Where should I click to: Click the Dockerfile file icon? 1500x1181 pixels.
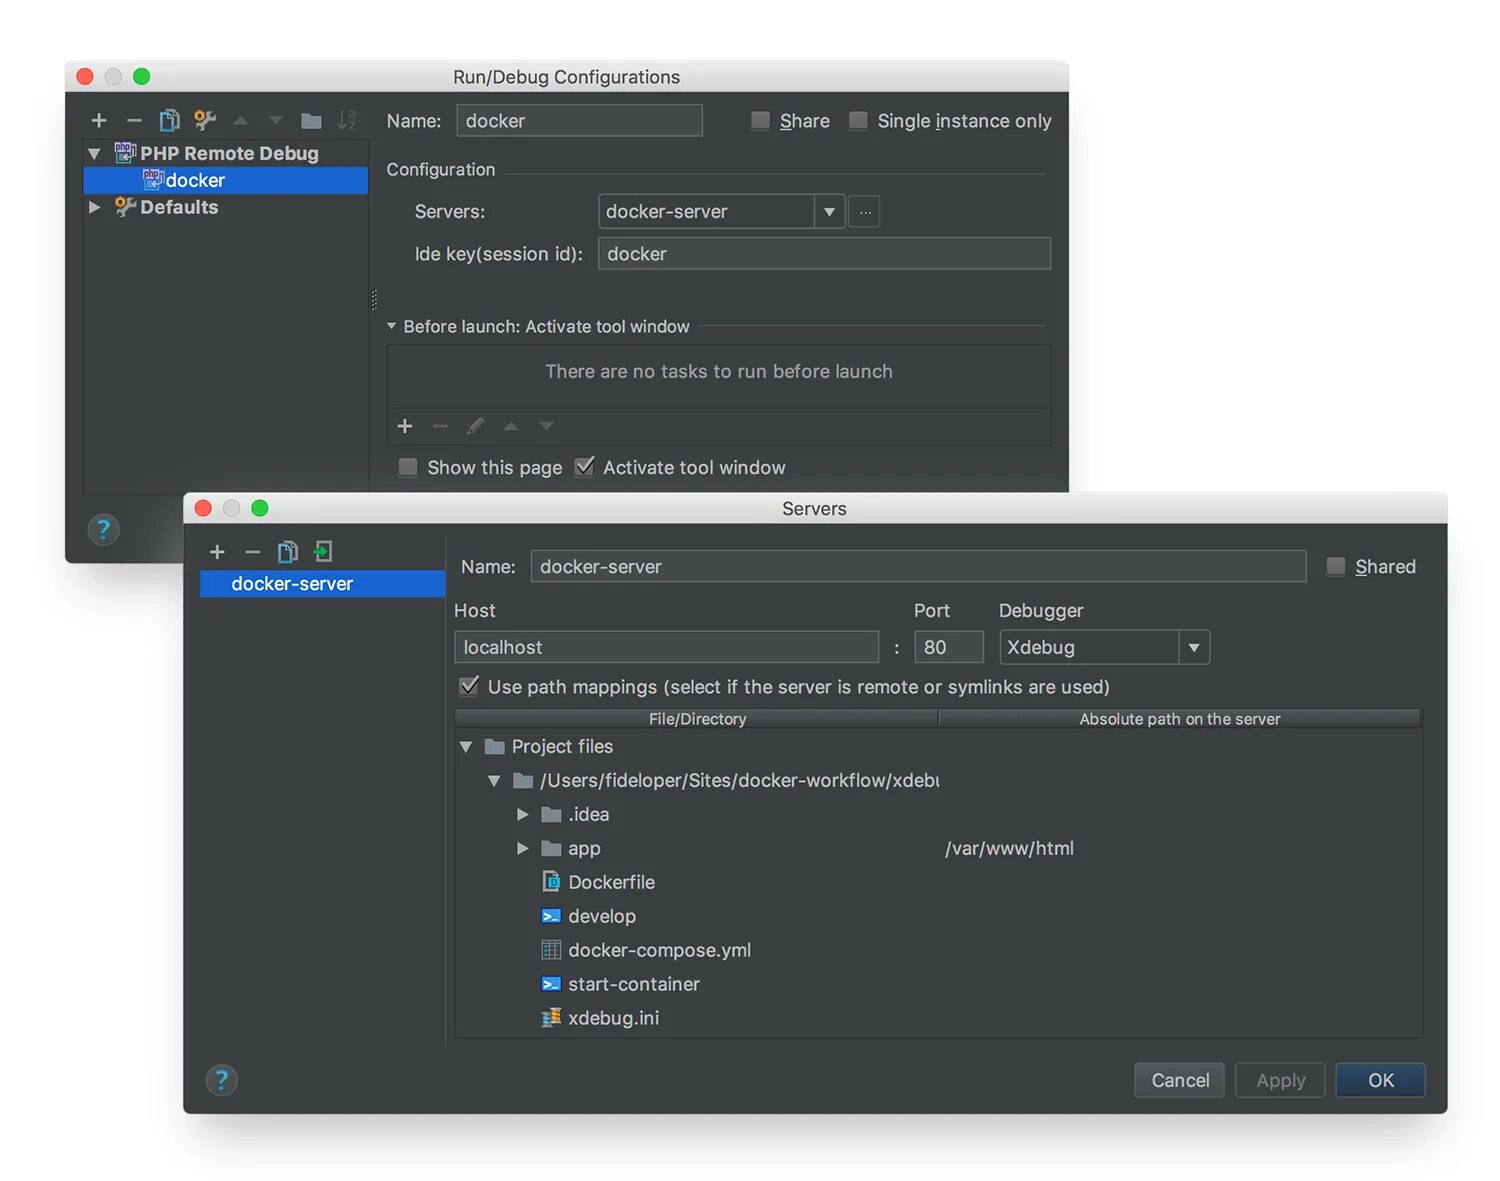[551, 882]
